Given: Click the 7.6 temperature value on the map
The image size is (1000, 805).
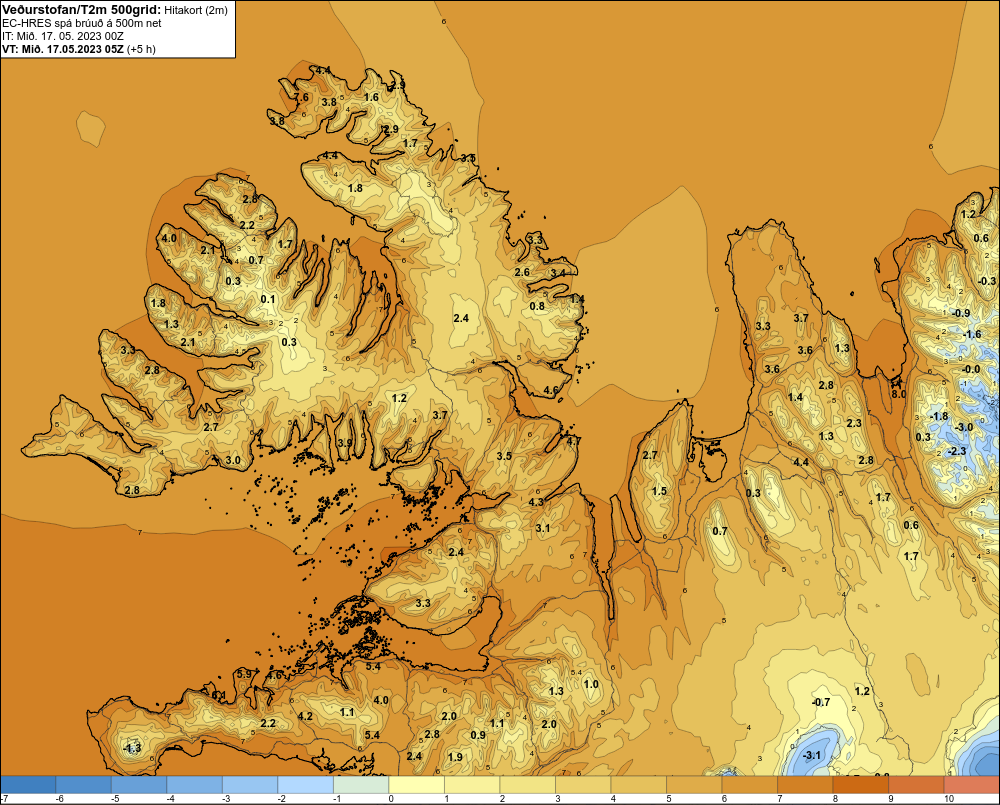Looking at the screenshot, I should pyautogui.click(x=301, y=97).
